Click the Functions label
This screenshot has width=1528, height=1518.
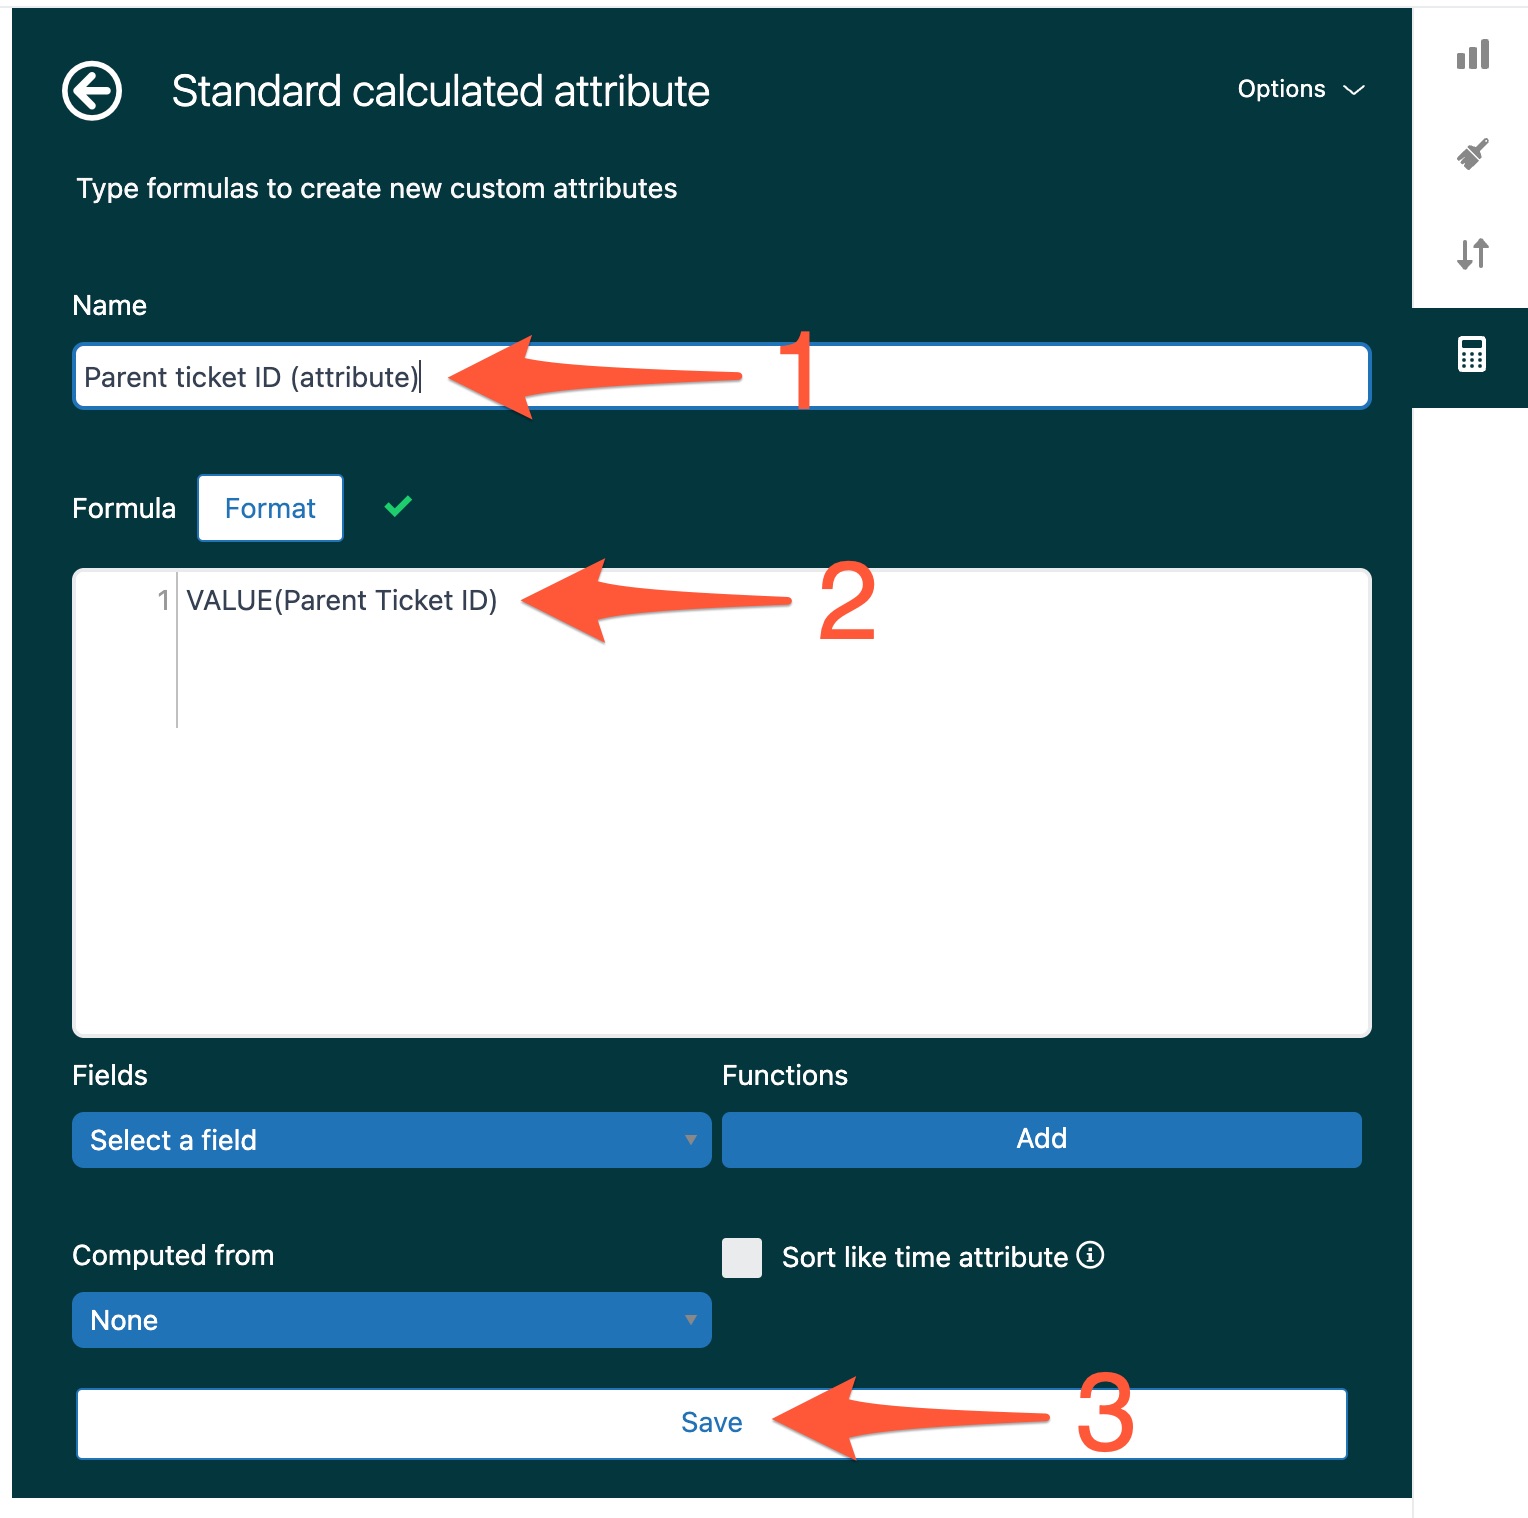(x=785, y=1075)
